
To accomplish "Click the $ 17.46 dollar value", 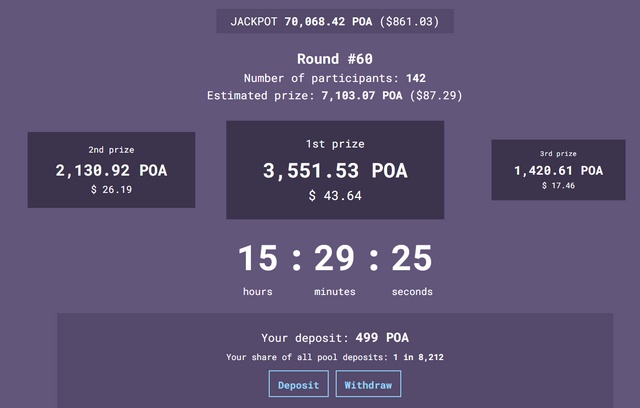I will [x=558, y=186].
